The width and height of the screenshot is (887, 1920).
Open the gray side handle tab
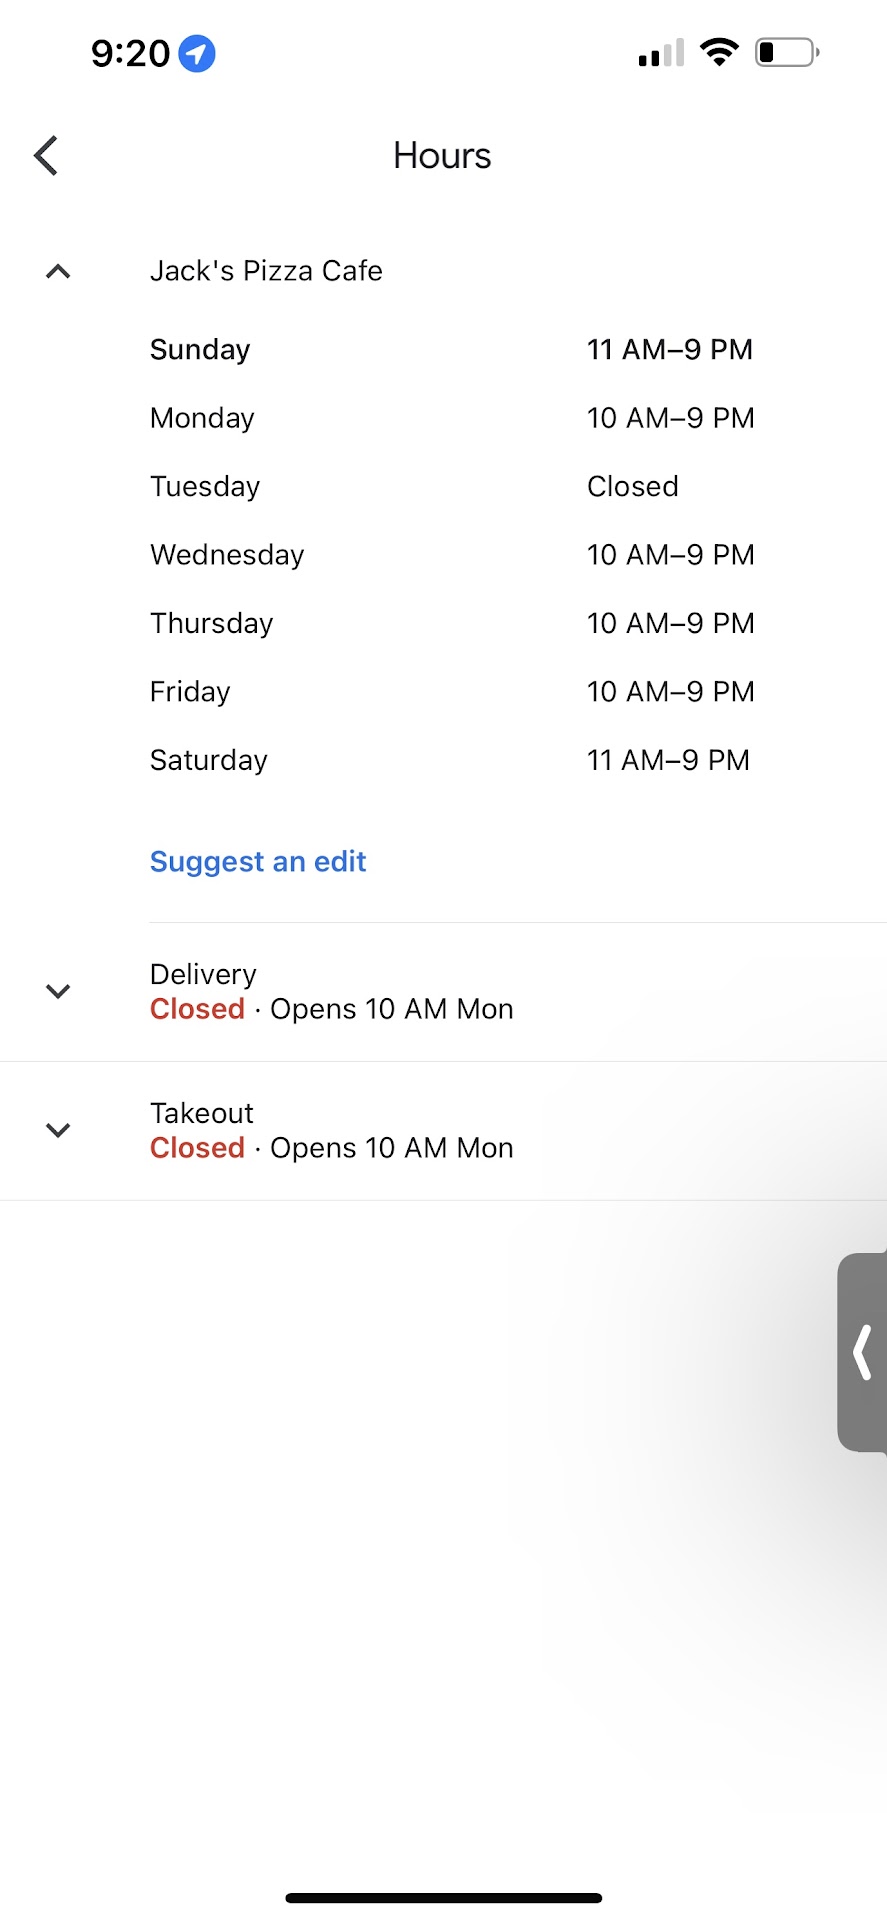tap(862, 1351)
